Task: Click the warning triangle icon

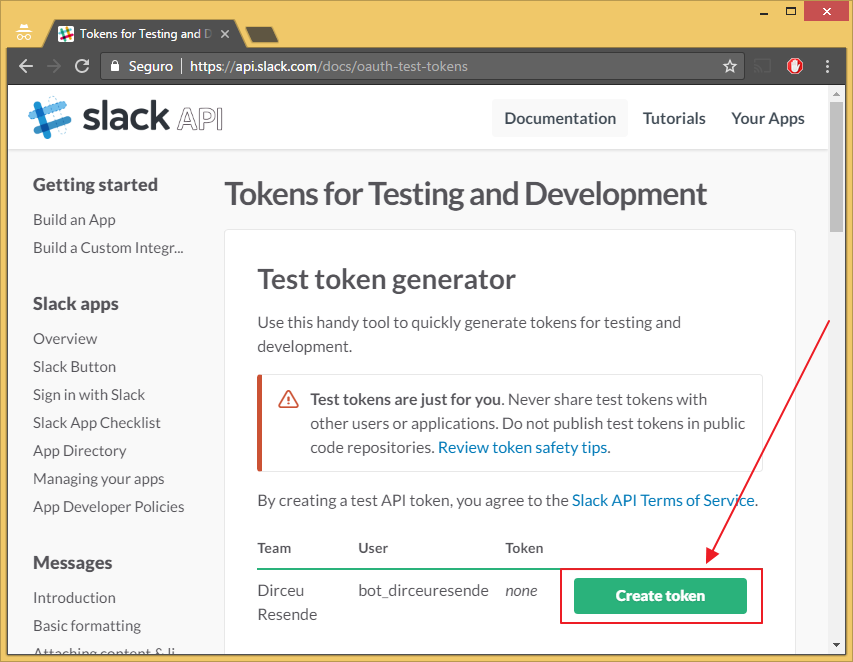Action: pyautogui.click(x=288, y=399)
